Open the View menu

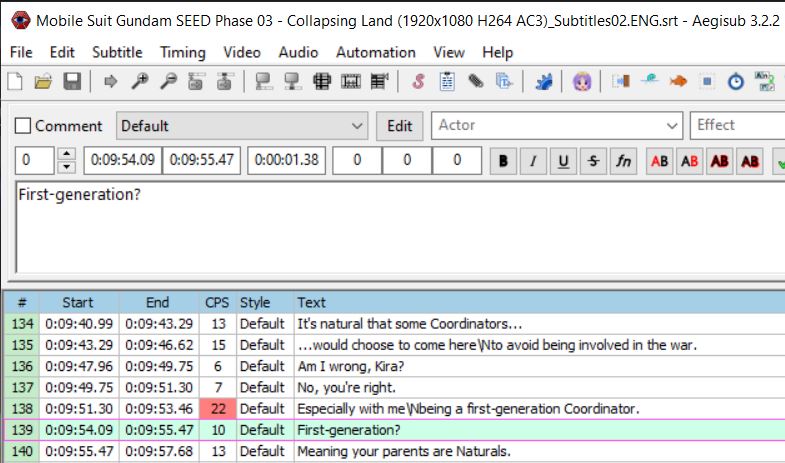pyautogui.click(x=449, y=52)
